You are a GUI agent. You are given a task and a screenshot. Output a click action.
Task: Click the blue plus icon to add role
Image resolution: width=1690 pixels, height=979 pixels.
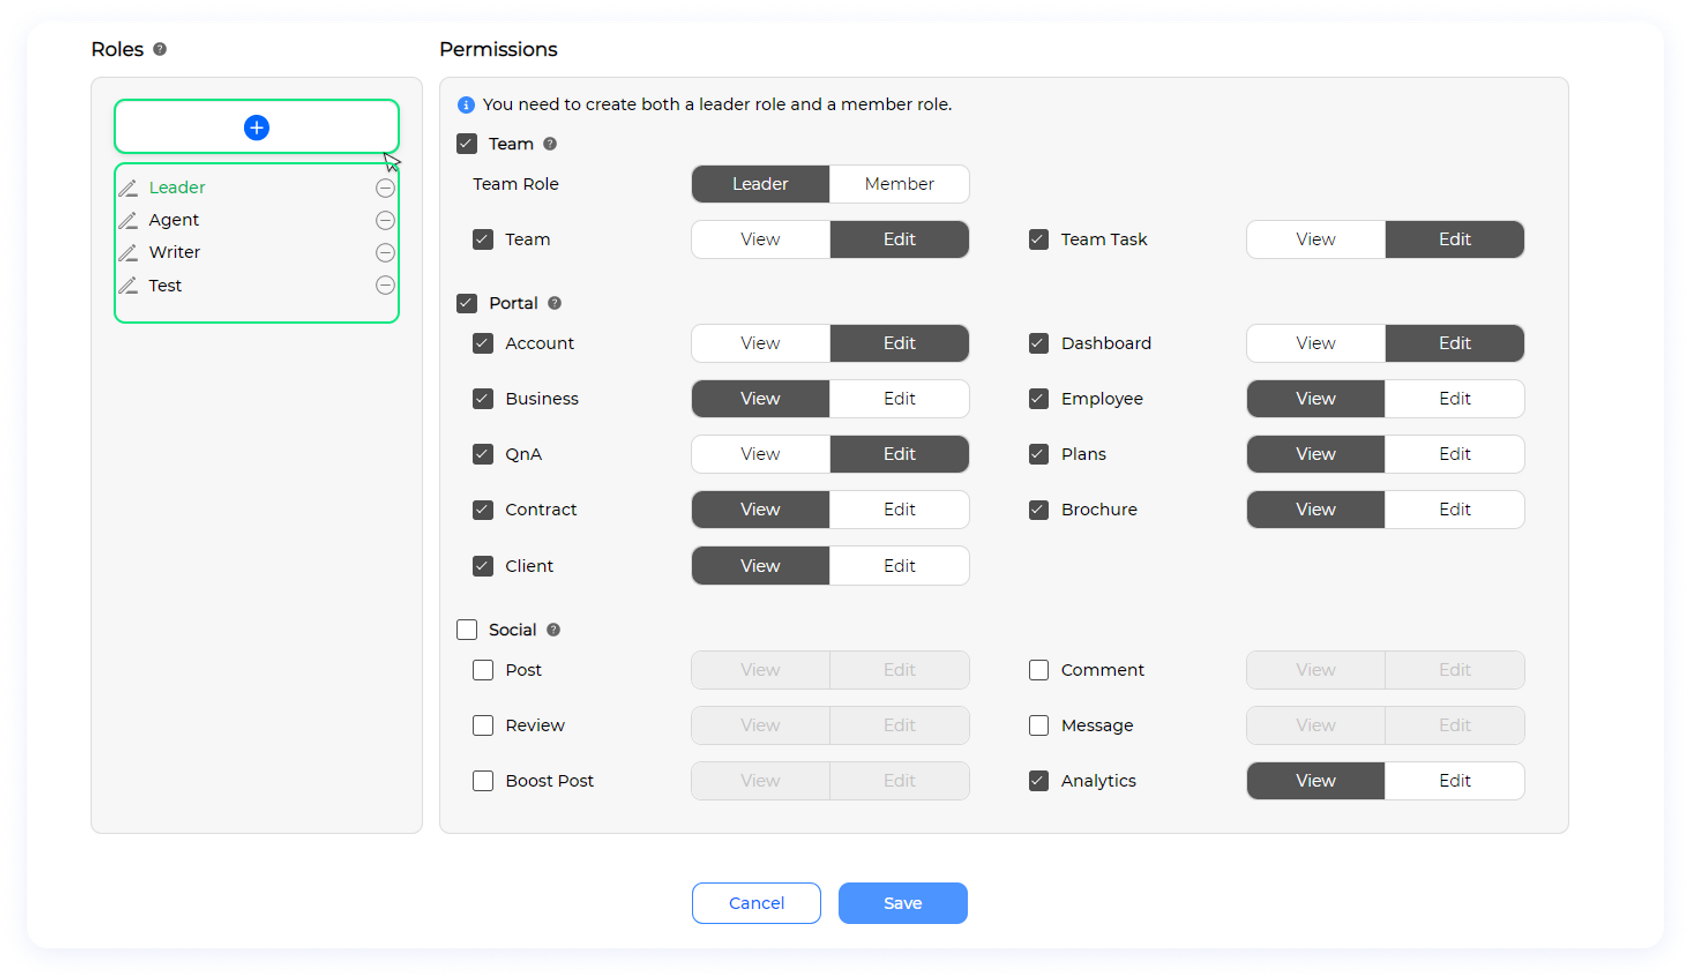coord(256,128)
